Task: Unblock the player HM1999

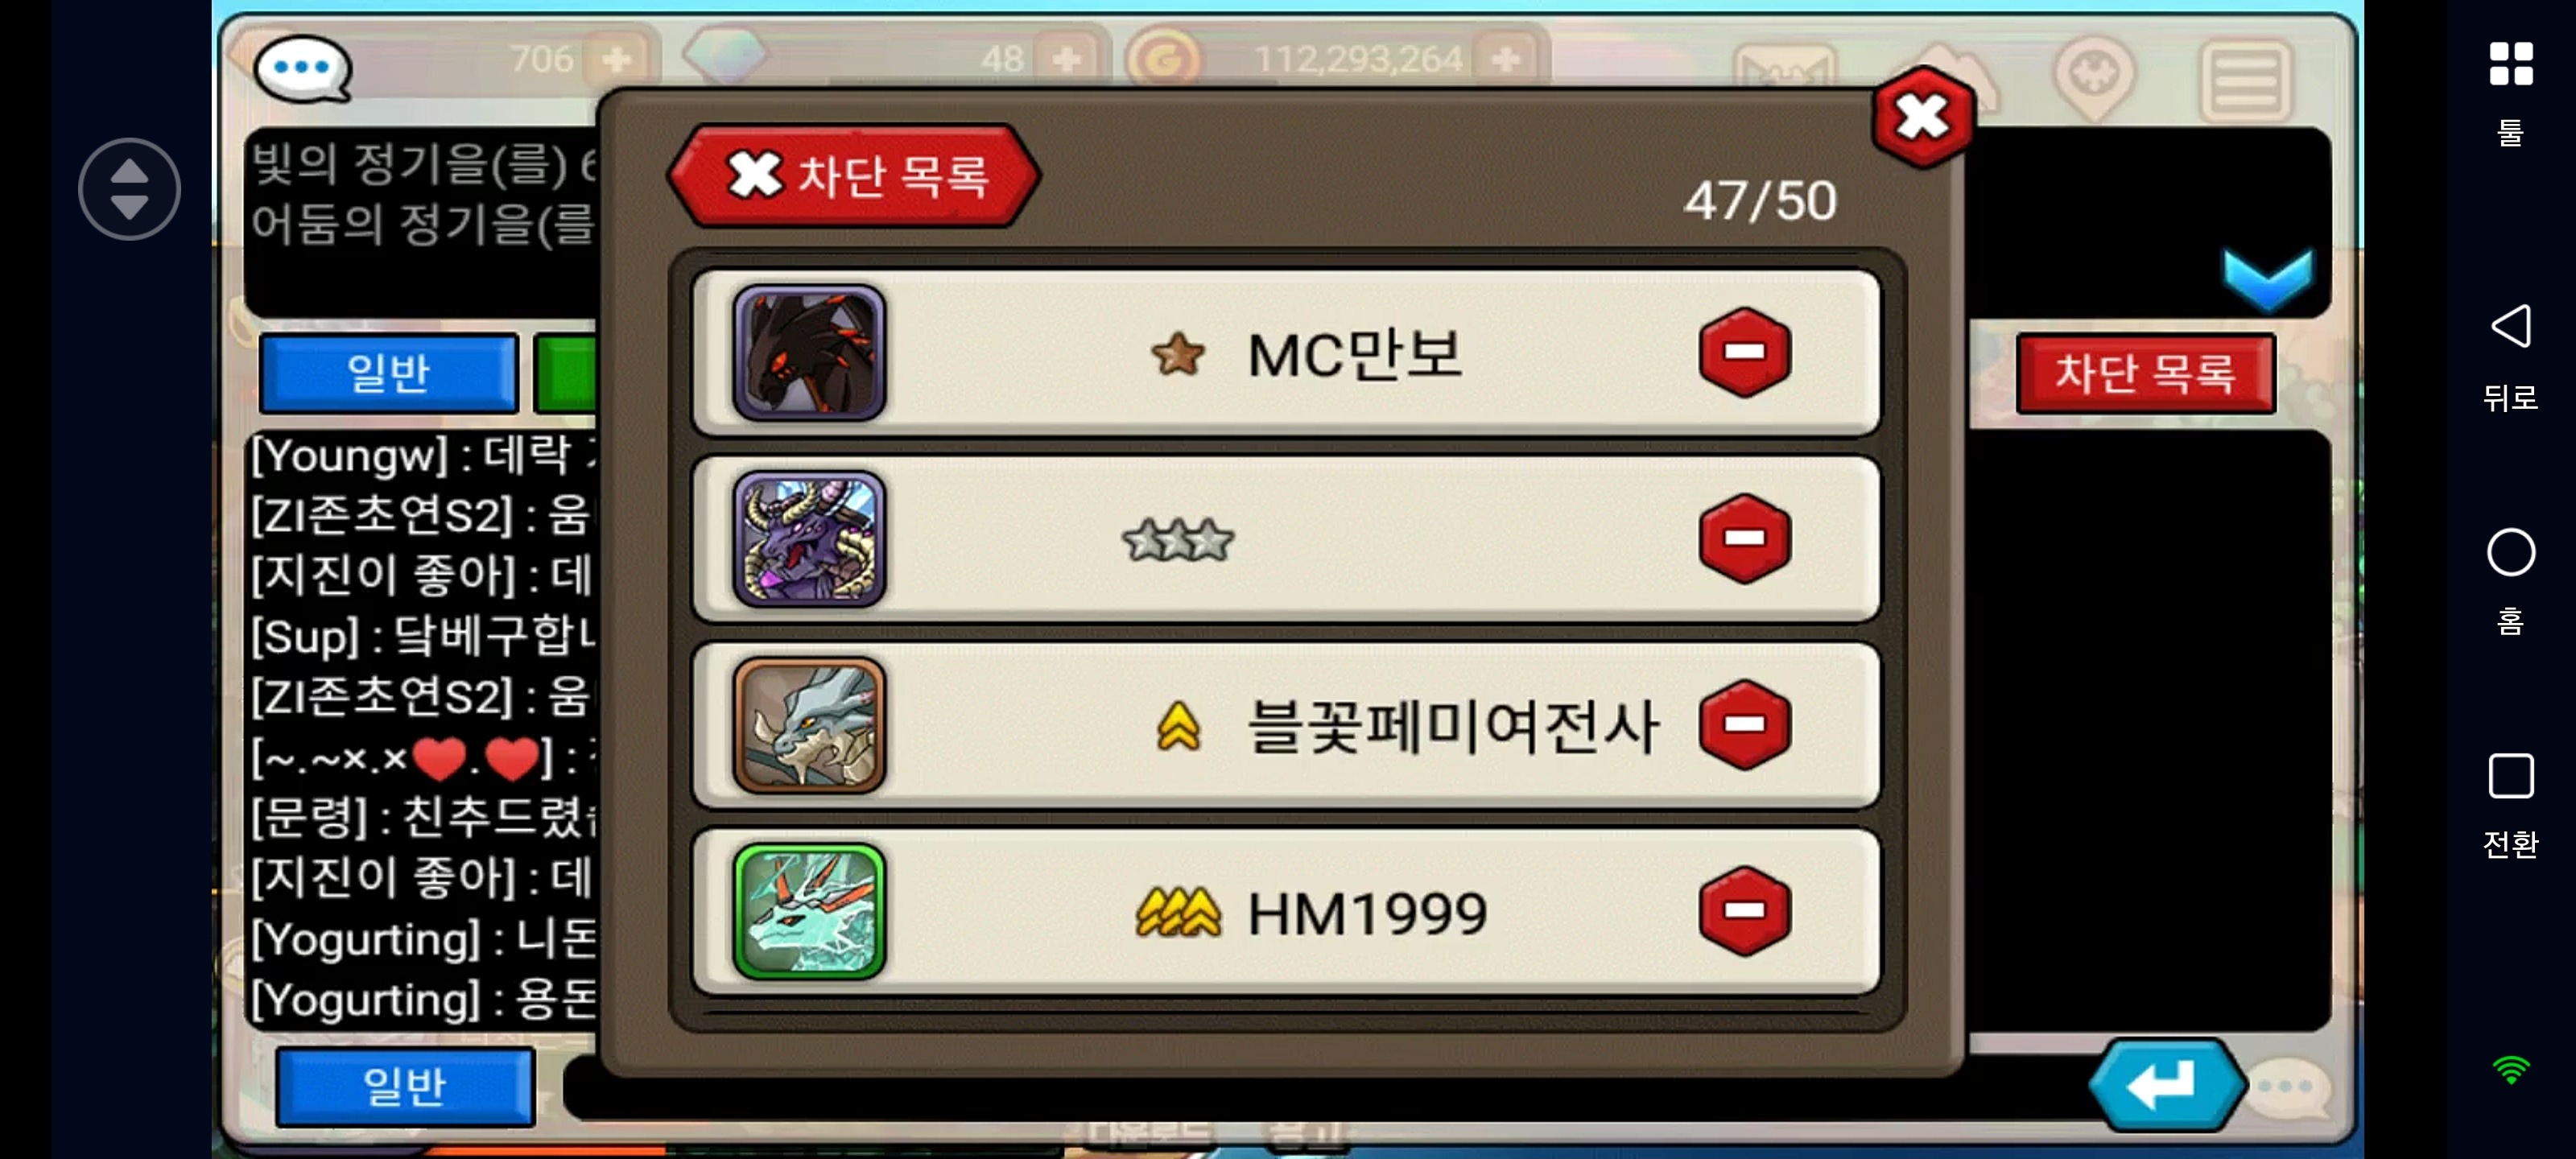Action: pos(1744,910)
